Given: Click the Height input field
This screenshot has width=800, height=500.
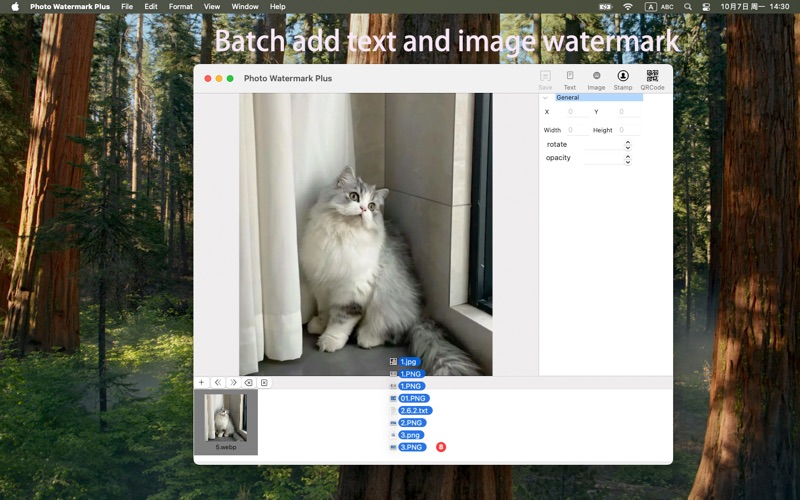Looking at the screenshot, I should (628, 130).
